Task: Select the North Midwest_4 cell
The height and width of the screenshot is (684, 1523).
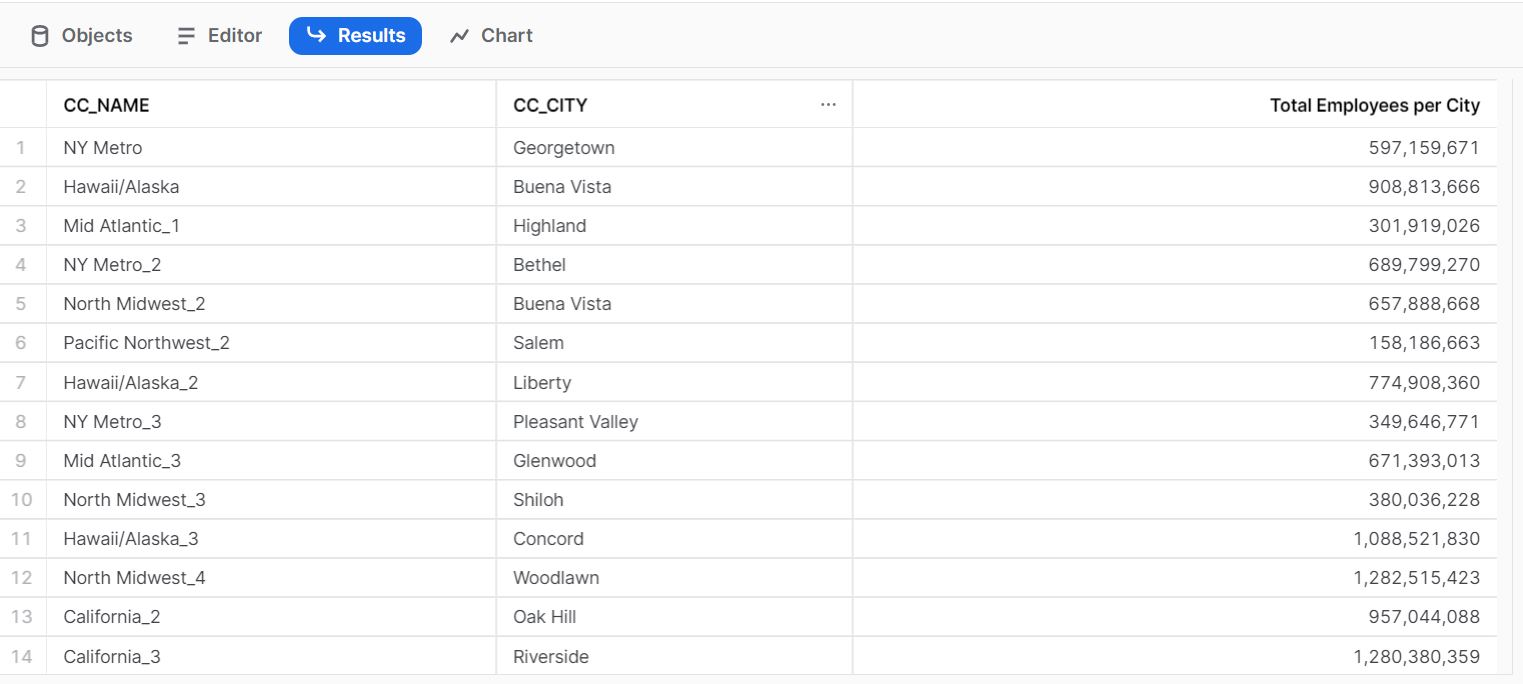Action: click(271, 578)
